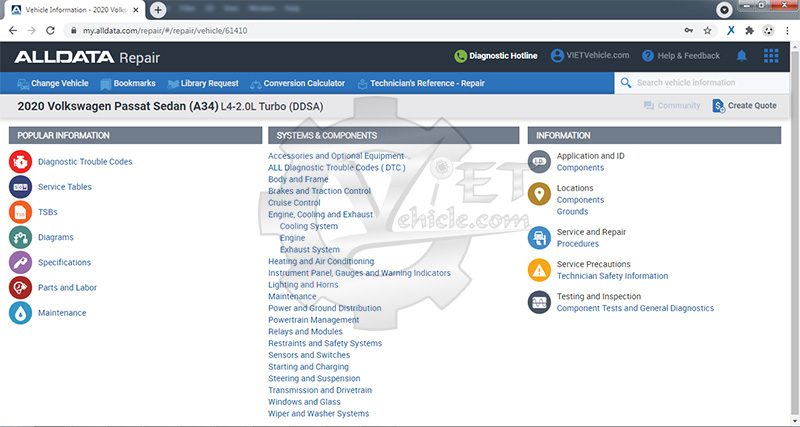Open the Exhaust System sub-item
Viewport: 800px width, 427px height.
pos(310,249)
